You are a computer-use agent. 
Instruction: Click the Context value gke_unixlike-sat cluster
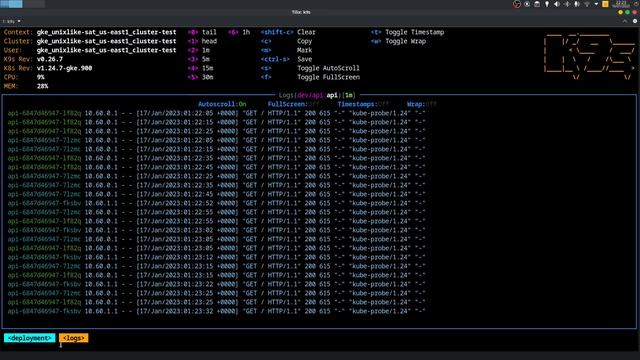click(x=107, y=32)
